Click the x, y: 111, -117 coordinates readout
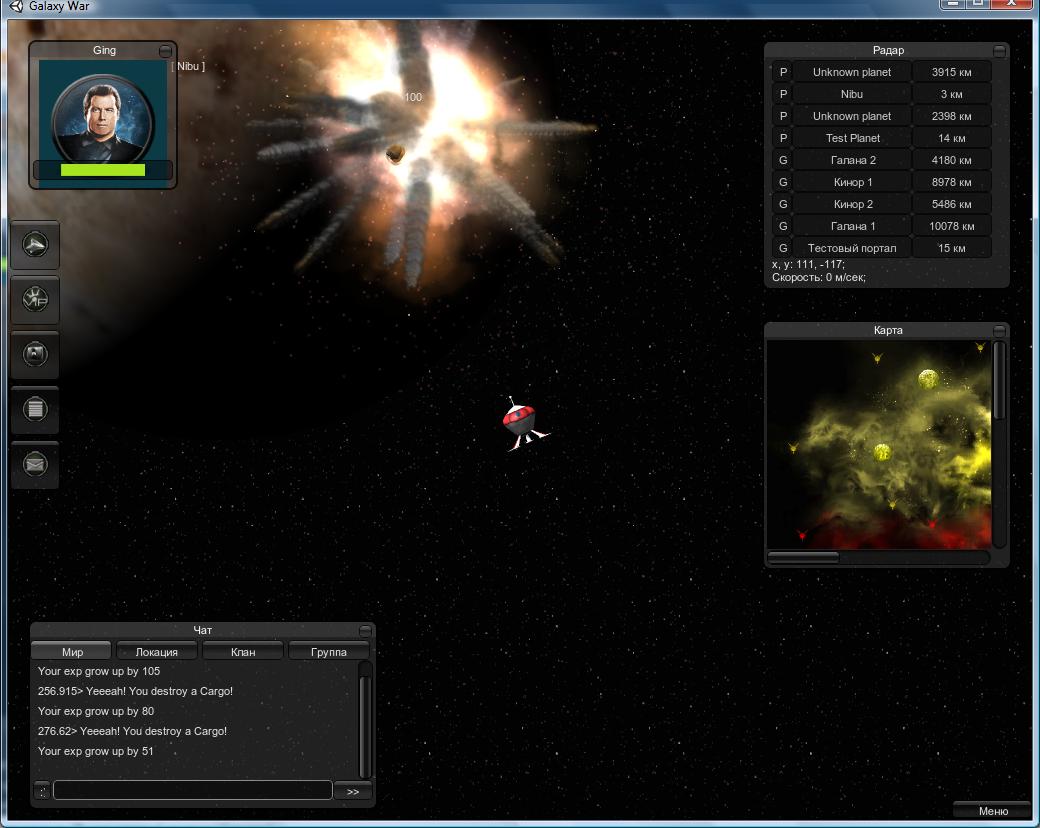This screenshot has width=1040, height=828. pyautogui.click(x=808, y=264)
